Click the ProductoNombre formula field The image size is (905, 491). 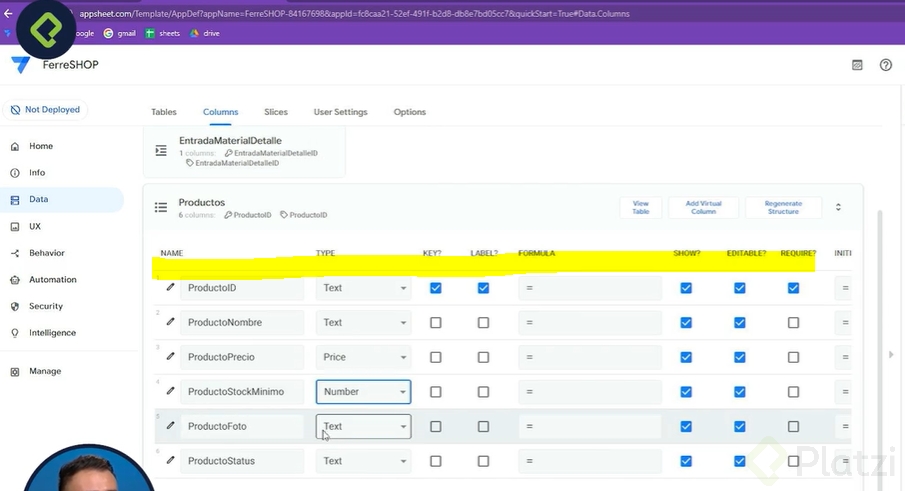point(590,323)
